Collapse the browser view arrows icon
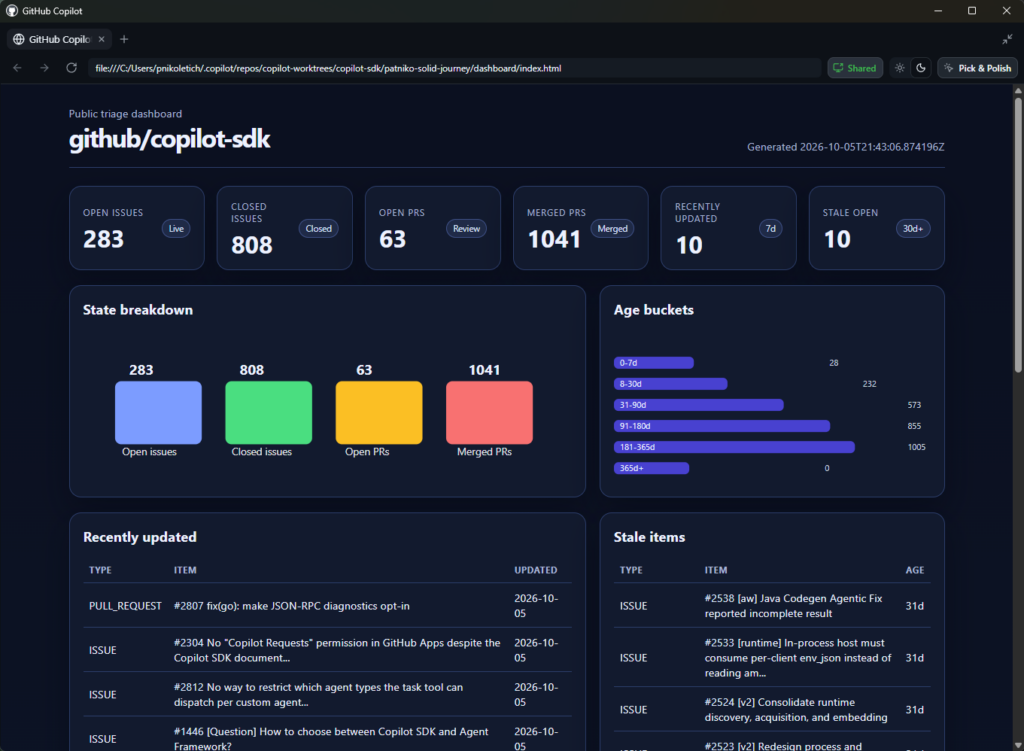The image size is (1024, 751). [x=1007, y=39]
